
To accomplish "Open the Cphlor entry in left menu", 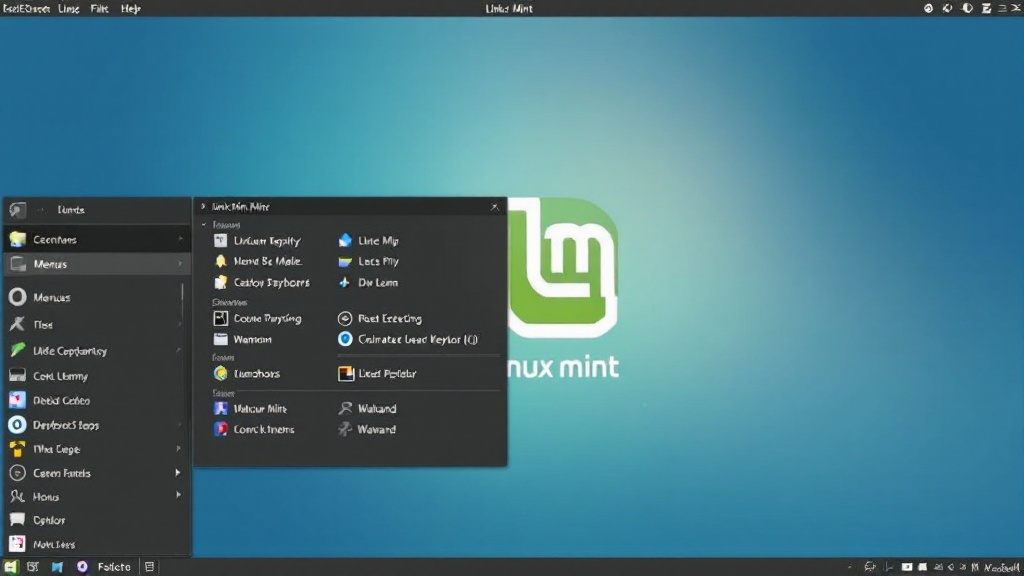I will point(97,520).
